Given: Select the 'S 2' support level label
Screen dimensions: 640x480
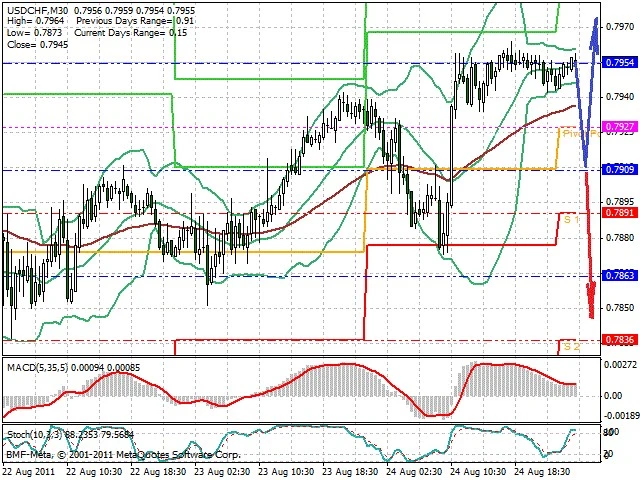Looking at the screenshot, I should pyautogui.click(x=571, y=347).
